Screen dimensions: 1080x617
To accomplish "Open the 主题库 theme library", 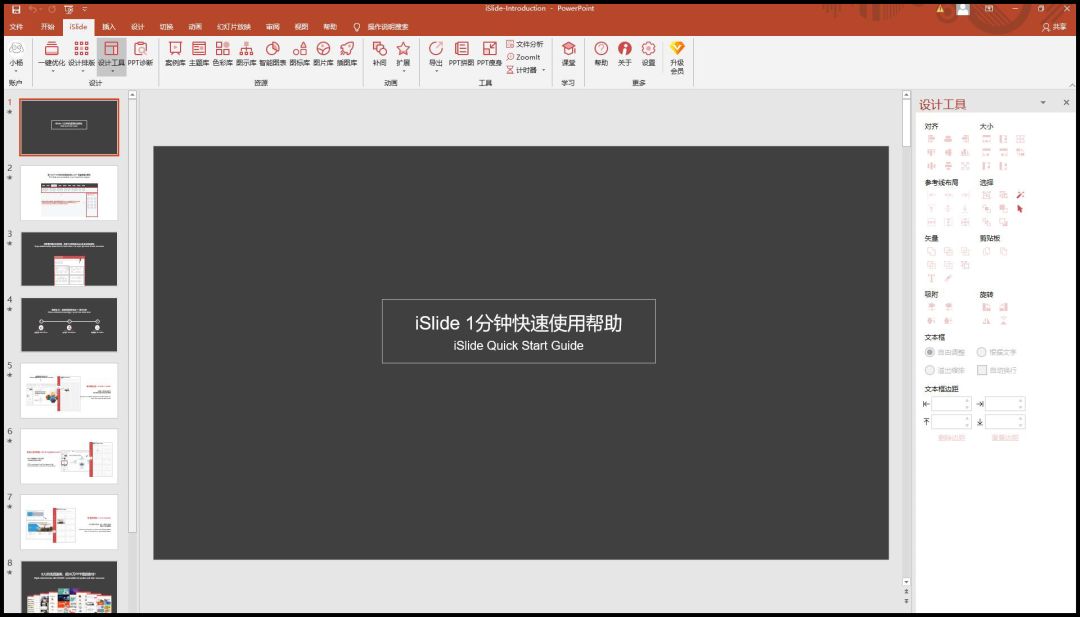I will pos(198,54).
